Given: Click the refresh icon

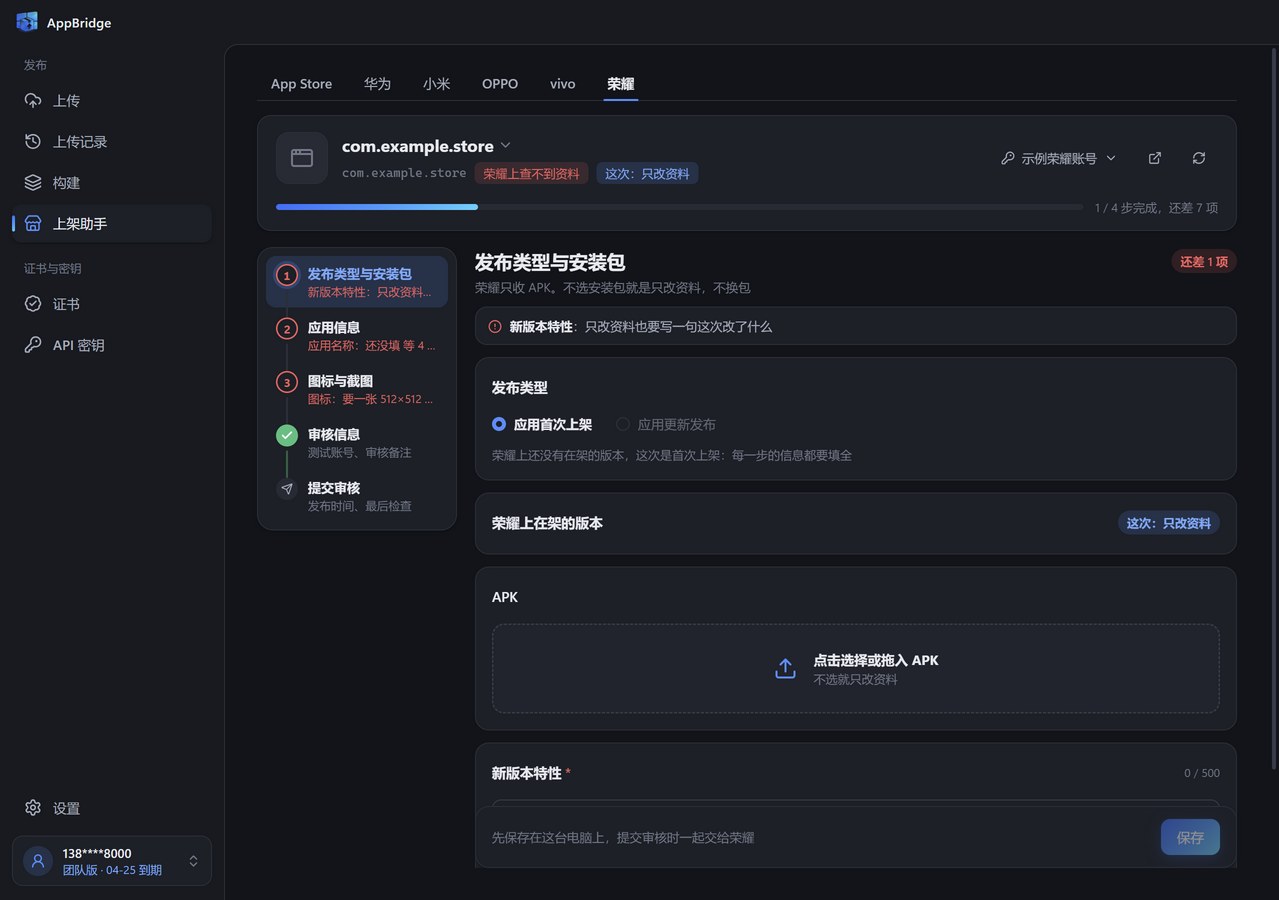Looking at the screenshot, I should click(x=1199, y=158).
